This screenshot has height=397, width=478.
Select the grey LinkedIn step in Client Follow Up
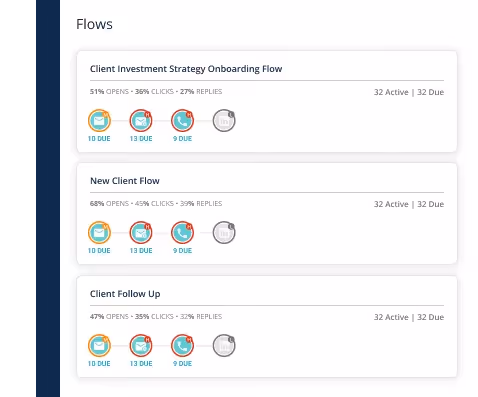click(224, 345)
